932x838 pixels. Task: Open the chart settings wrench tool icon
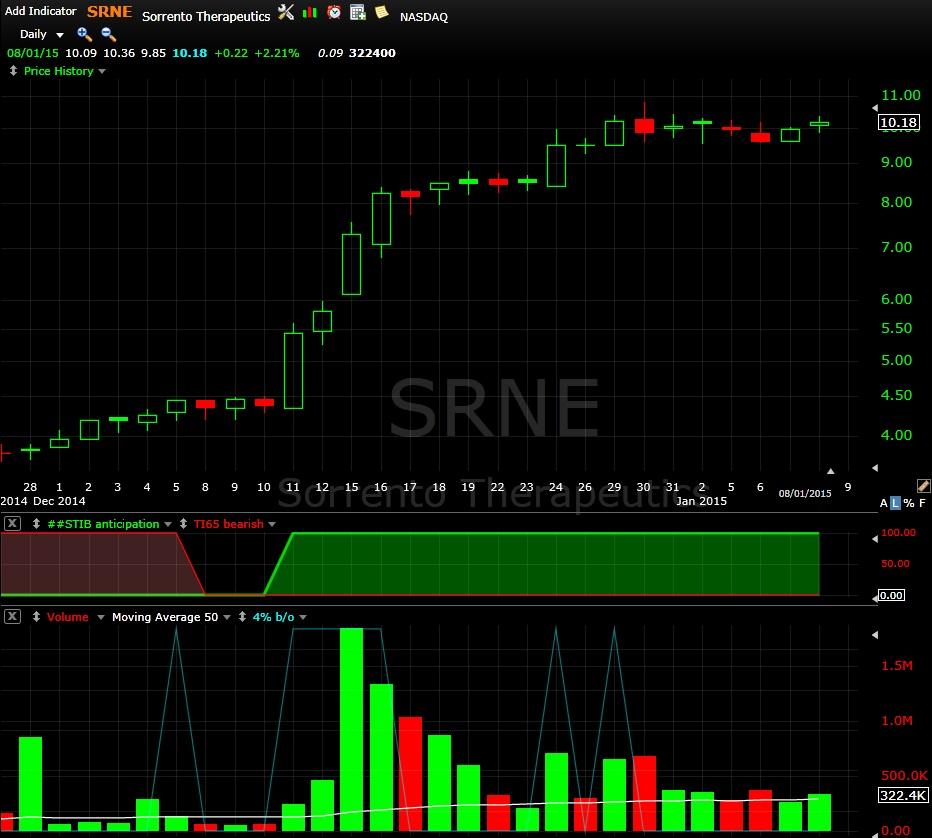[x=286, y=12]
